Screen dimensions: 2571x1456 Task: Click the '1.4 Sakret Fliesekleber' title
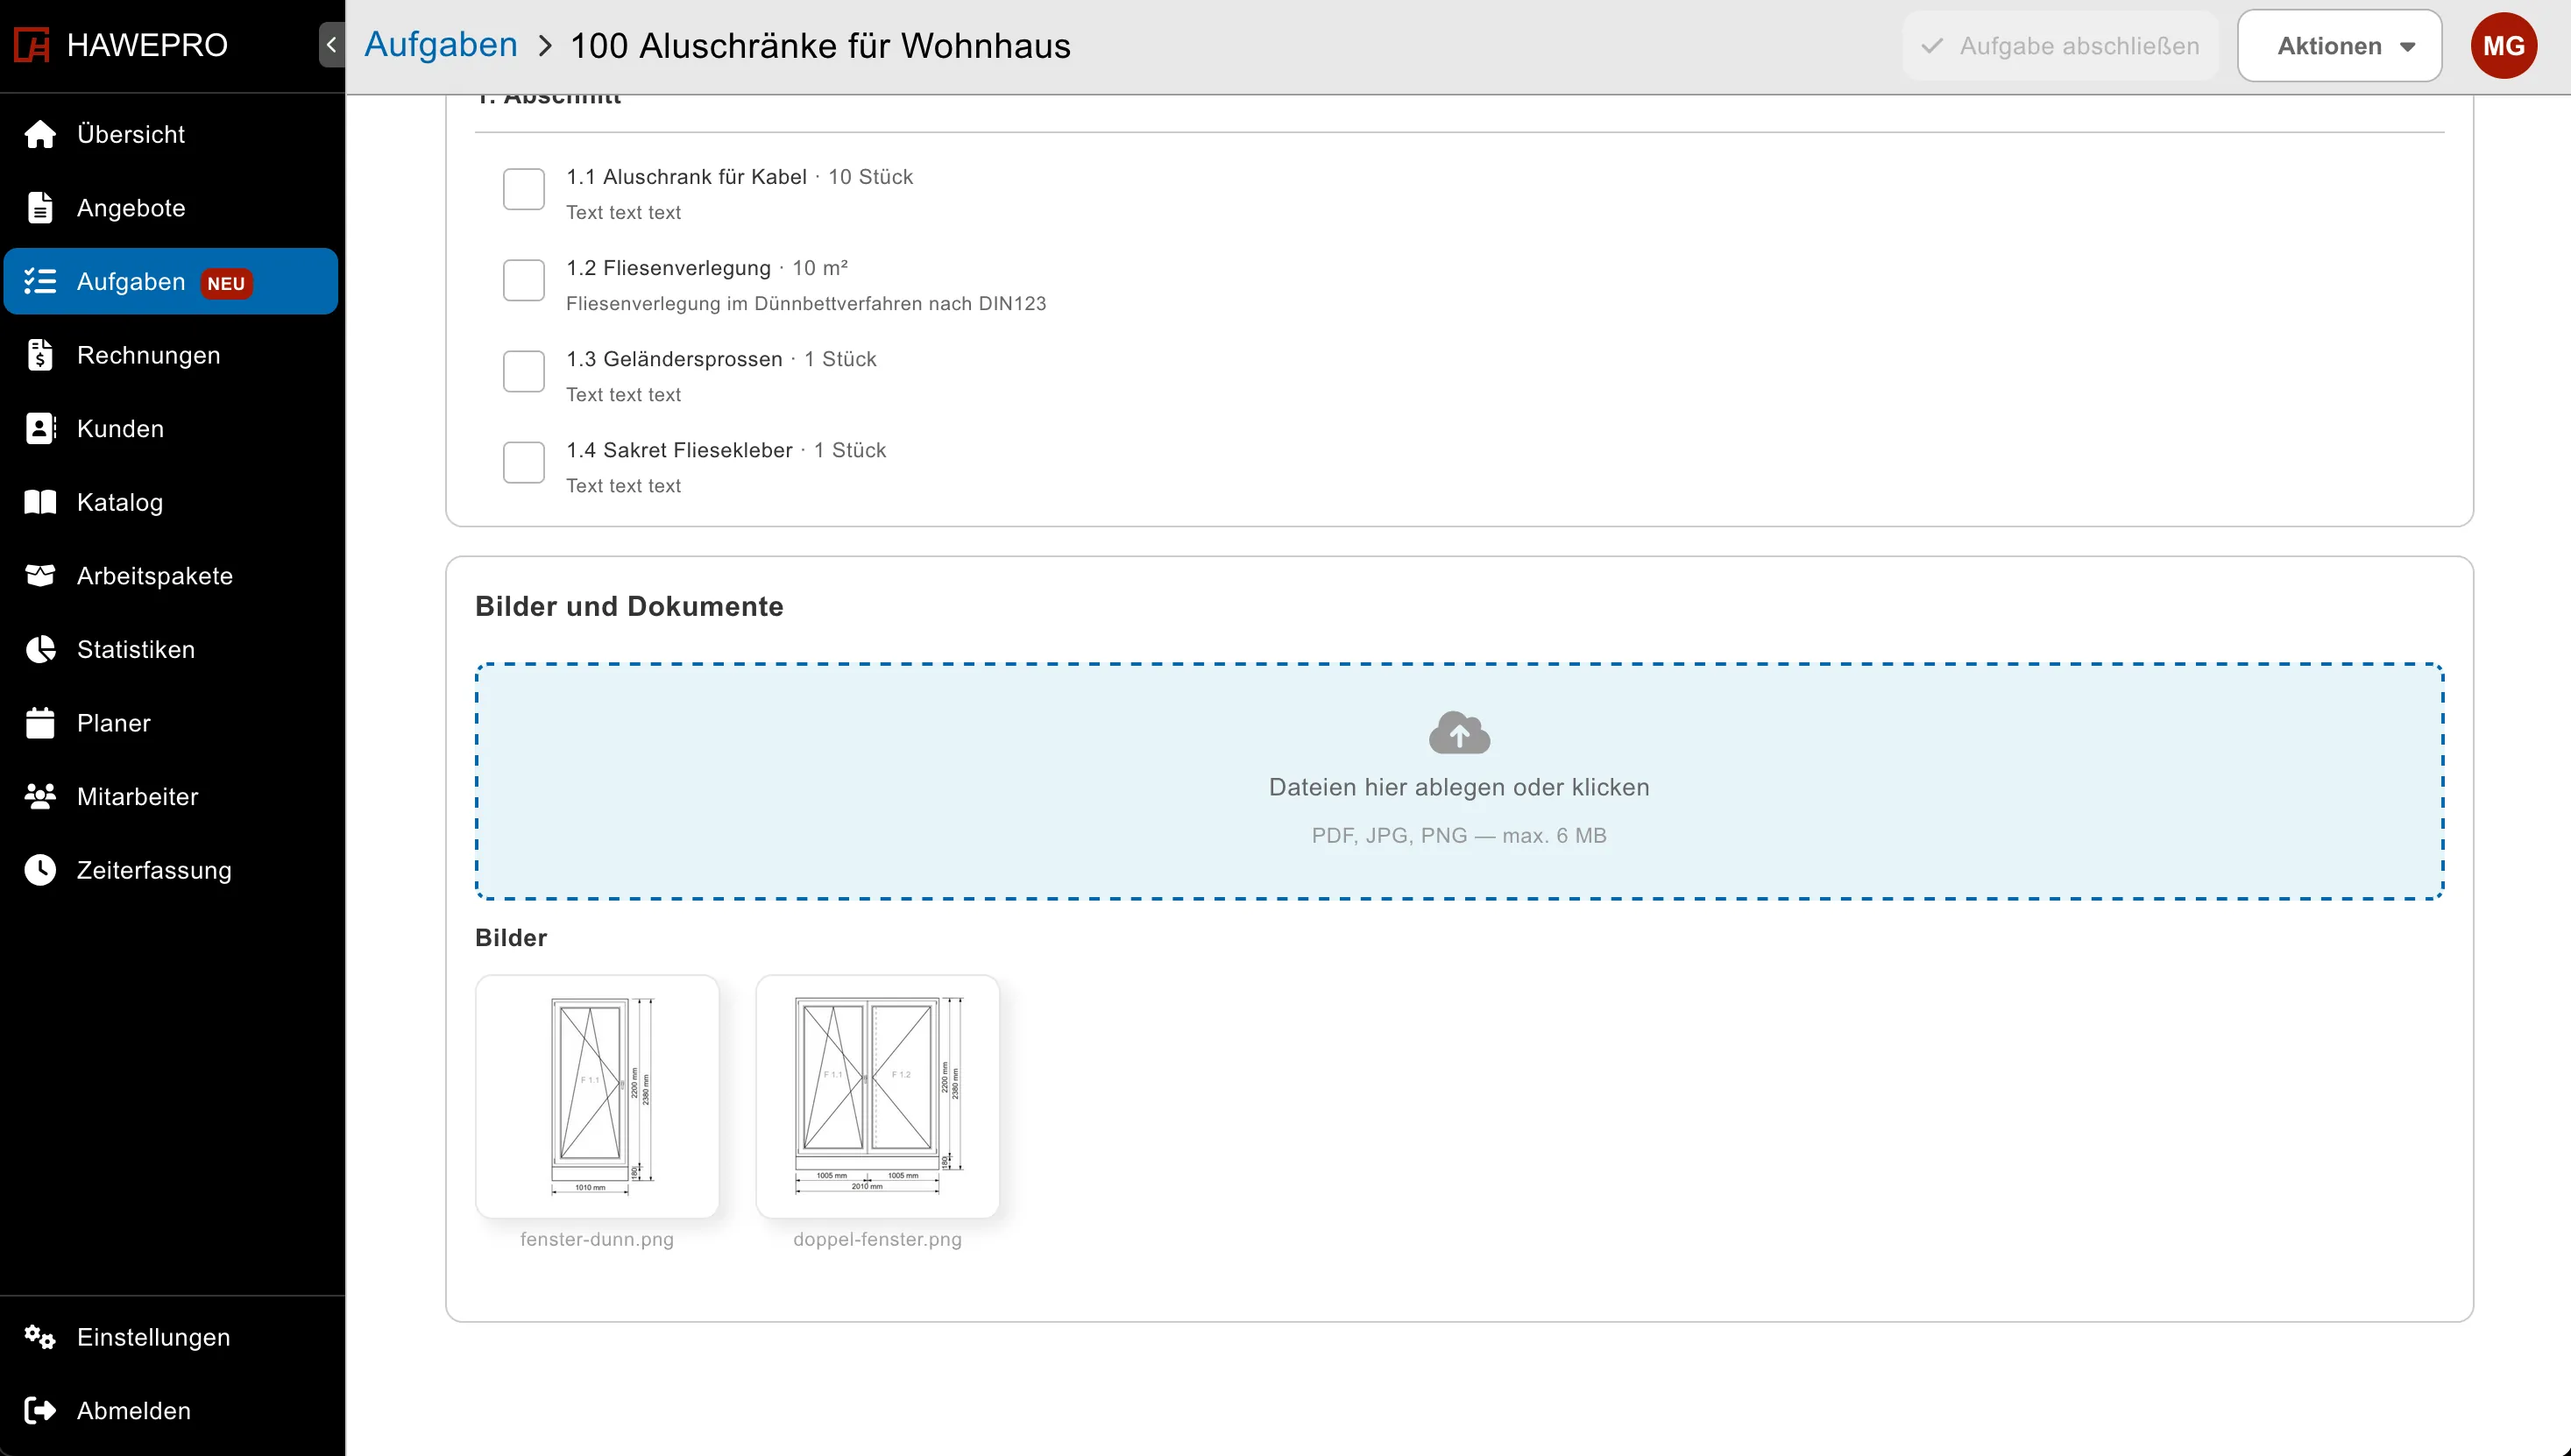[679, 450]
